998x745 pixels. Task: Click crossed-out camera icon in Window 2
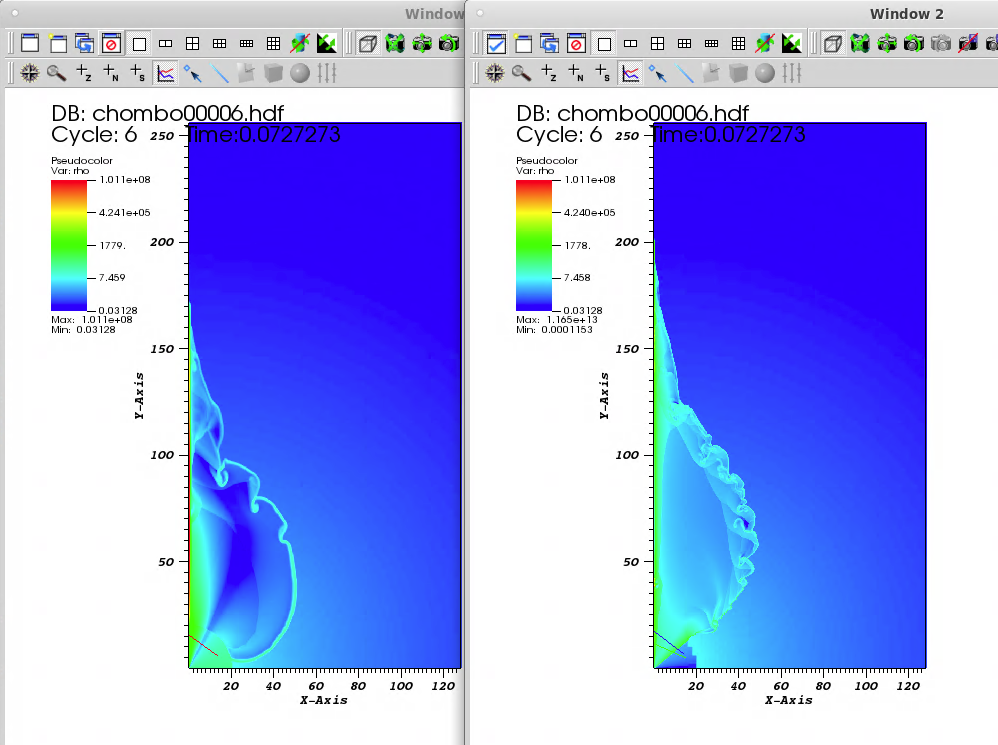pyautogui.click(x=968, y=43)
